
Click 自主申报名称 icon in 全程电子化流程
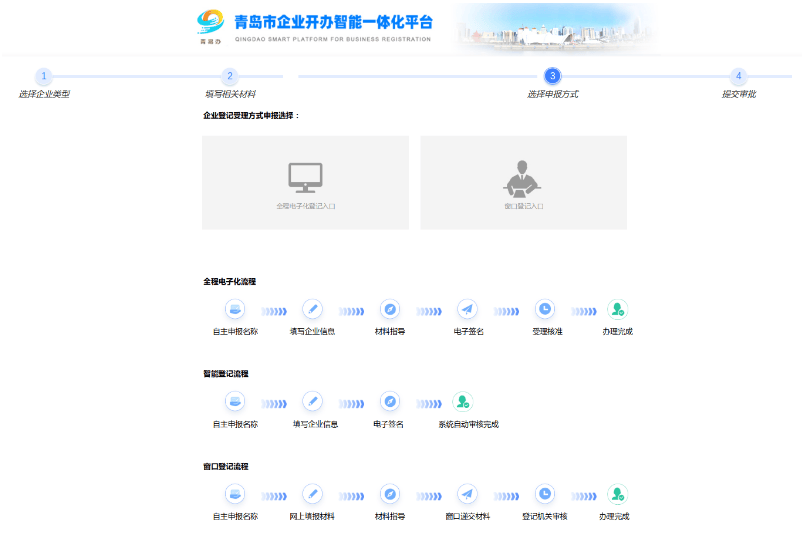pyautogui.click(x=235, y=310)
